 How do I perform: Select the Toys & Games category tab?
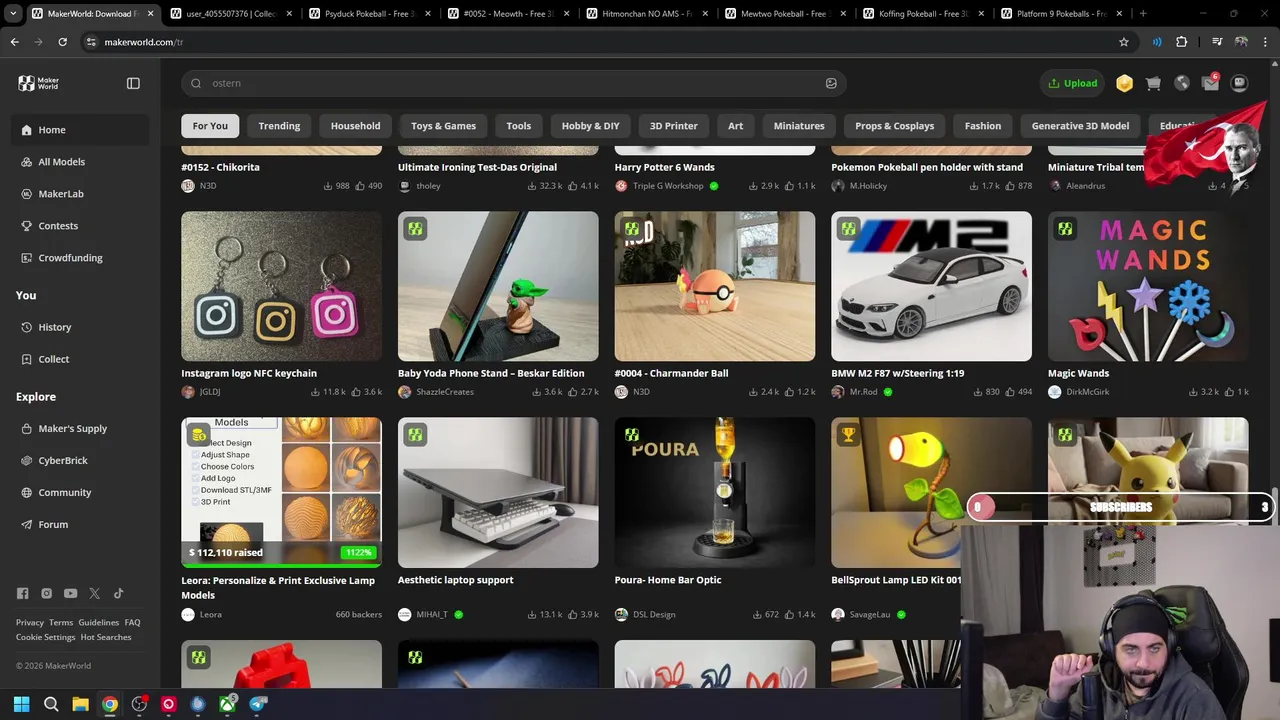[x=443, y=126]
